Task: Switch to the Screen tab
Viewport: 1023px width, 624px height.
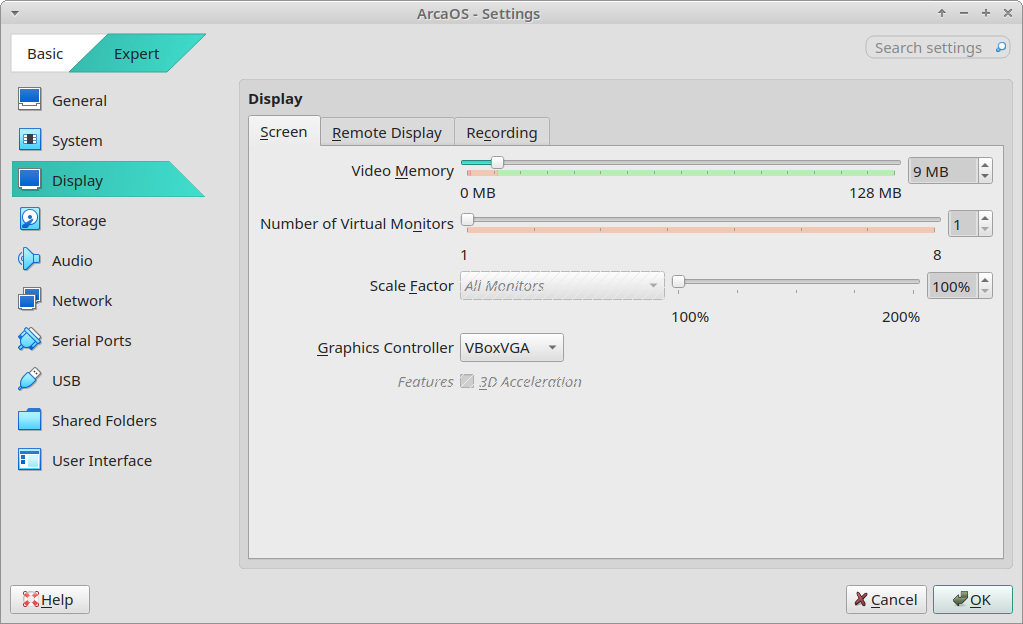Action: 284,132
